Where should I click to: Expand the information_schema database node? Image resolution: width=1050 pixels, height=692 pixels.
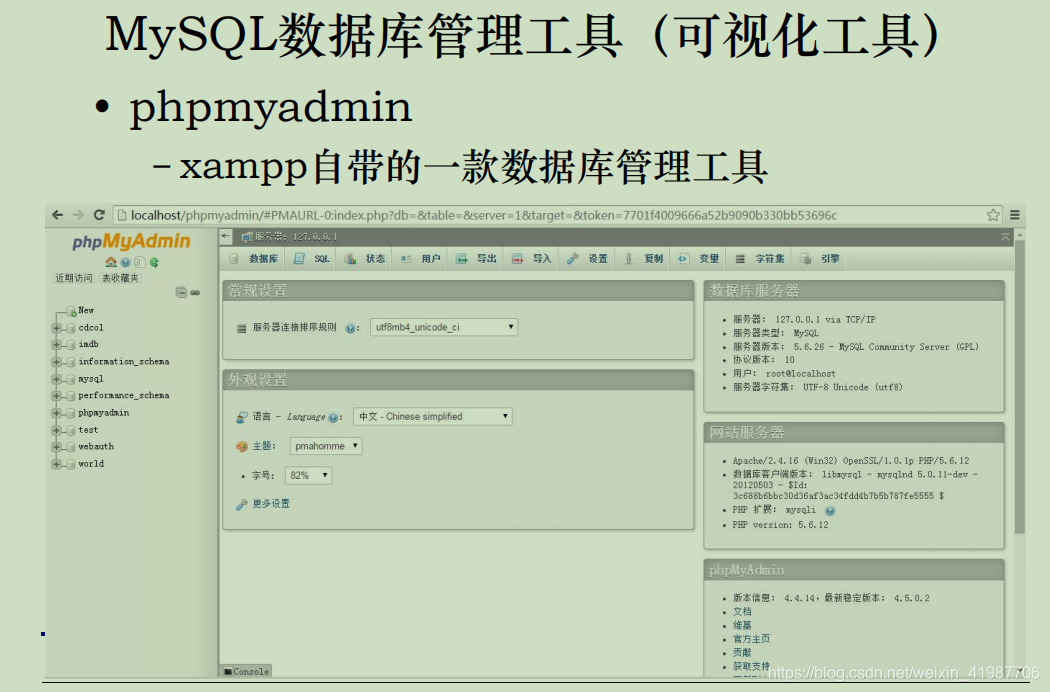(56, 362)
